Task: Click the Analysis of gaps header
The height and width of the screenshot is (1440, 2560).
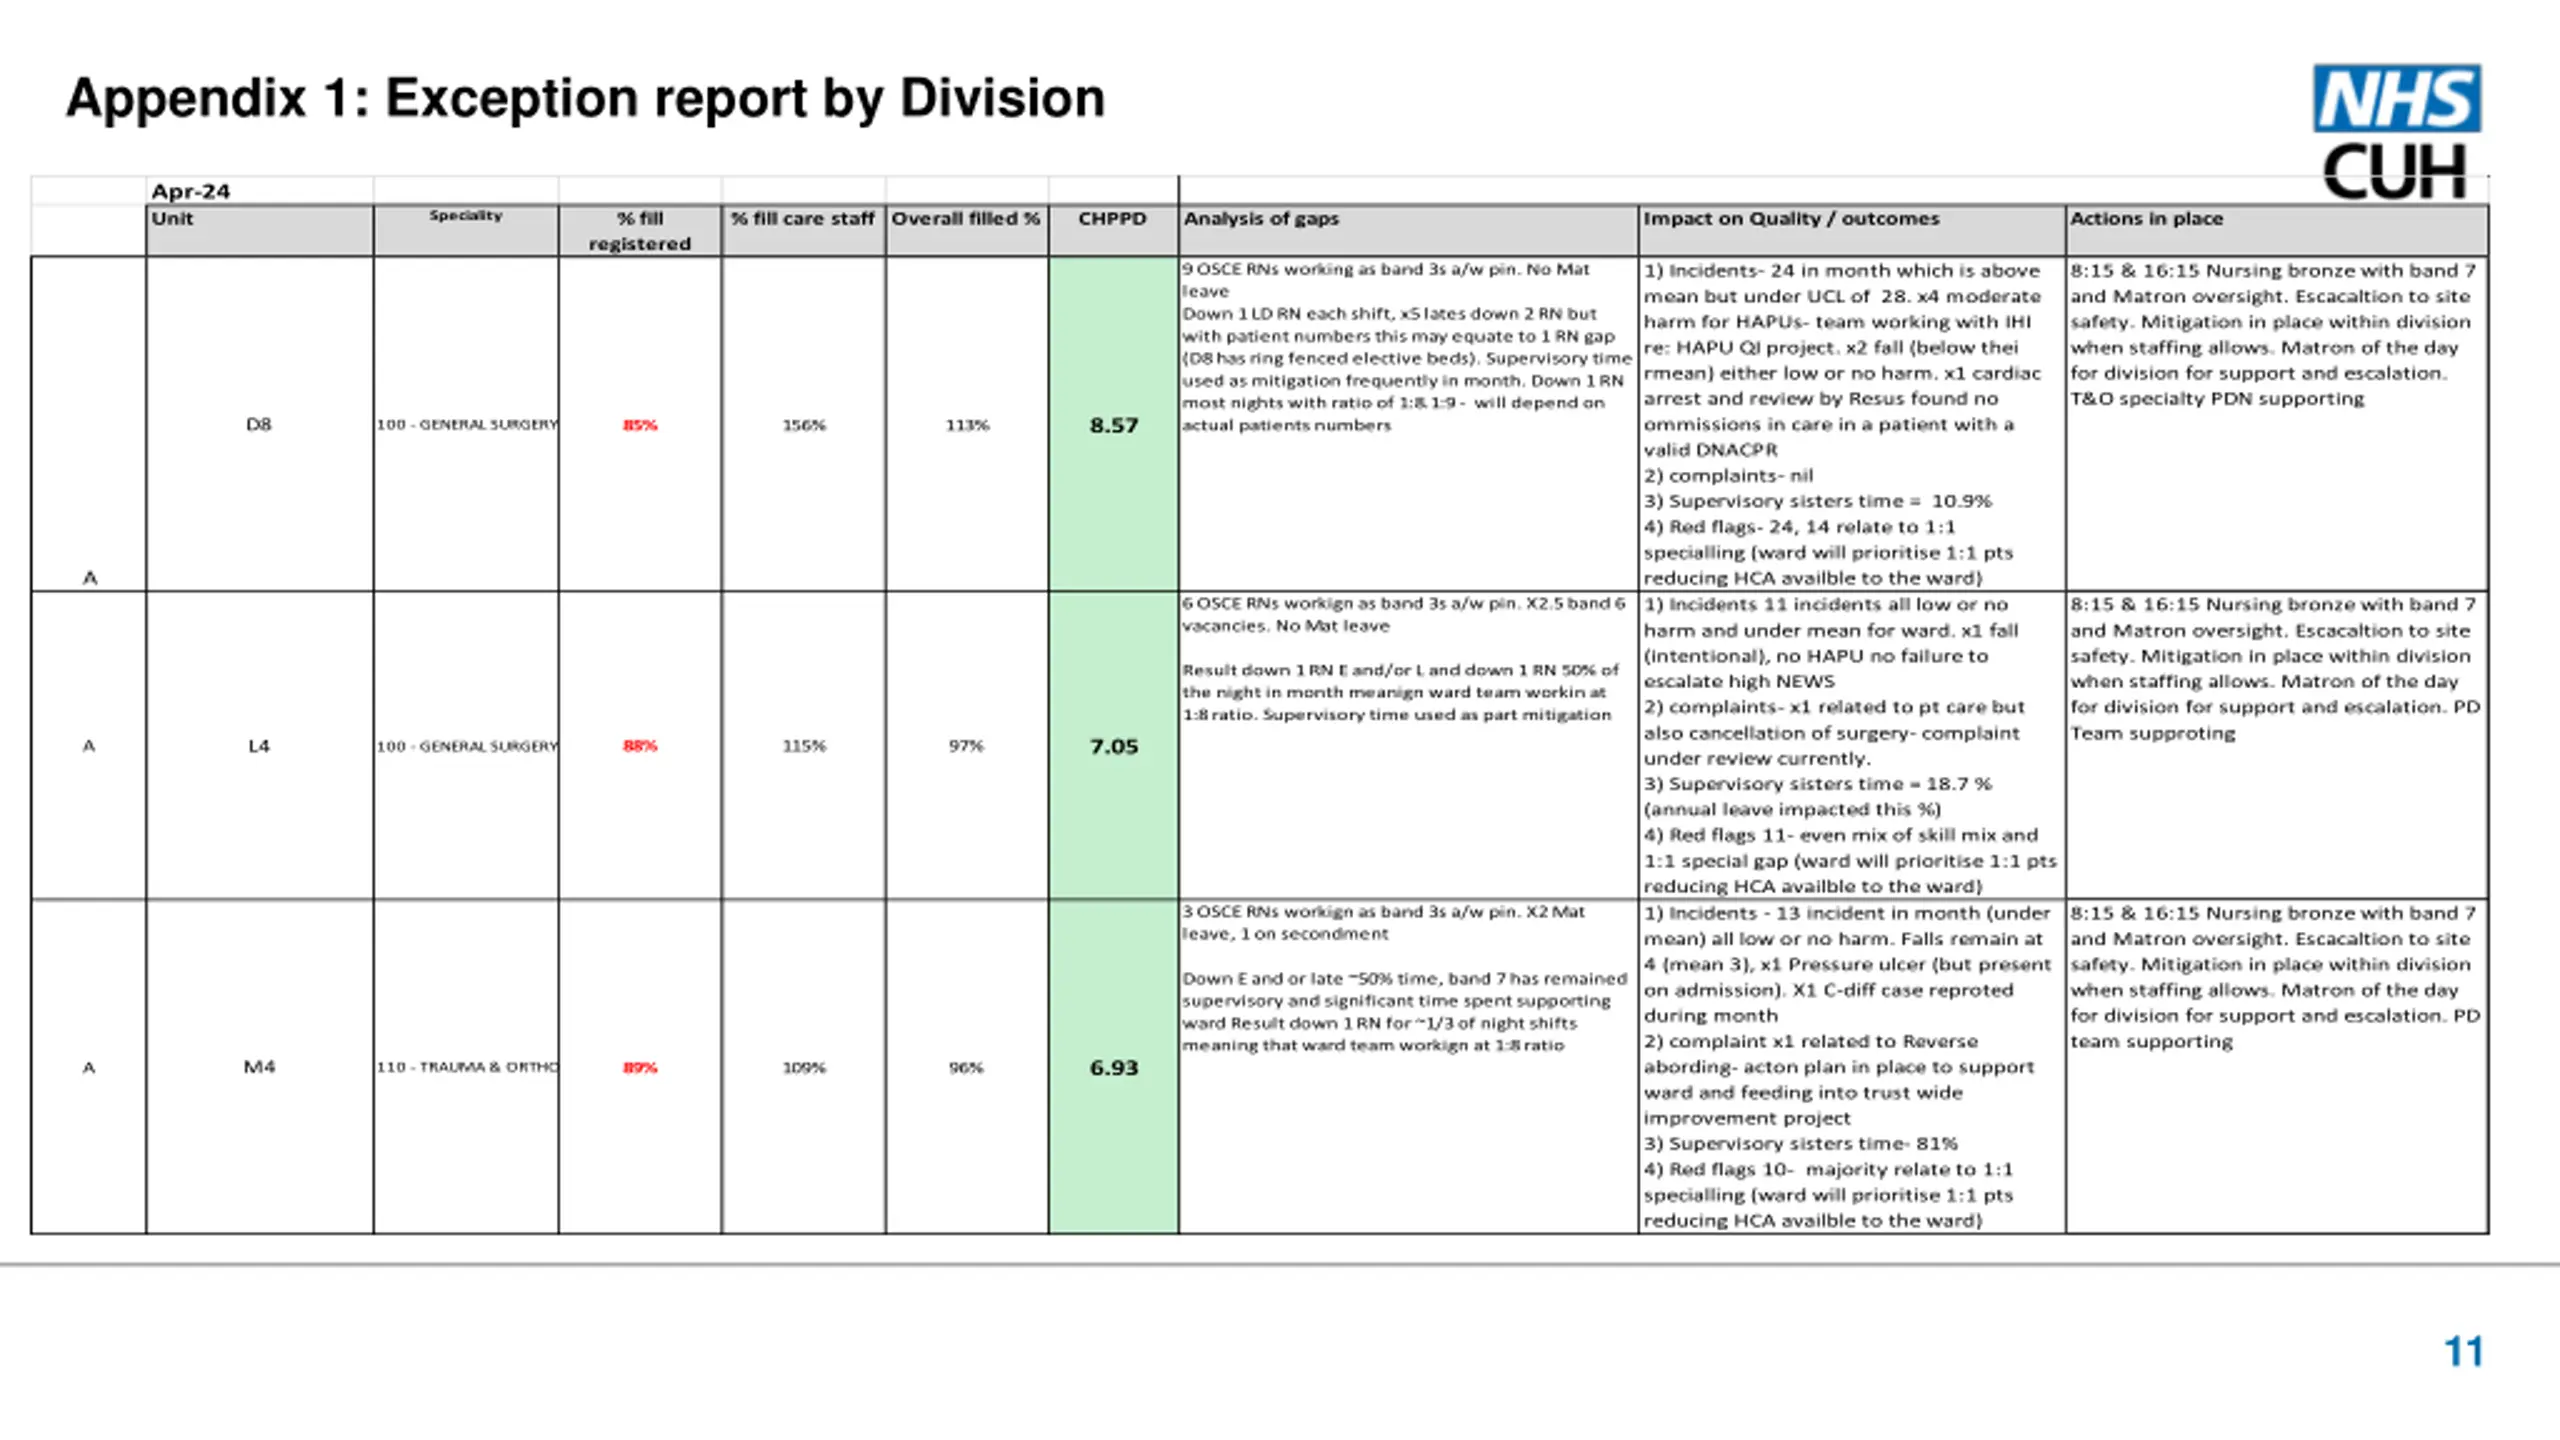Action: 1260,219
